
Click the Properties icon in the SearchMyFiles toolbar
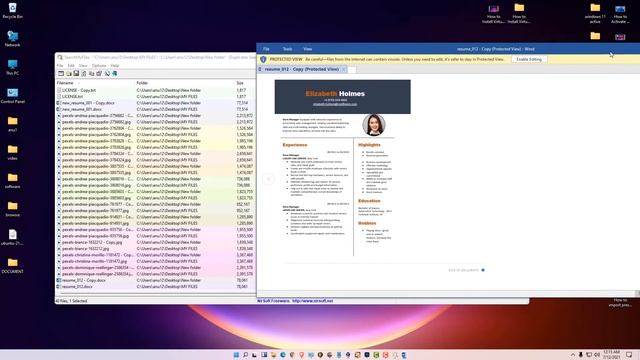pyautogui.click(x=99, y=73)
